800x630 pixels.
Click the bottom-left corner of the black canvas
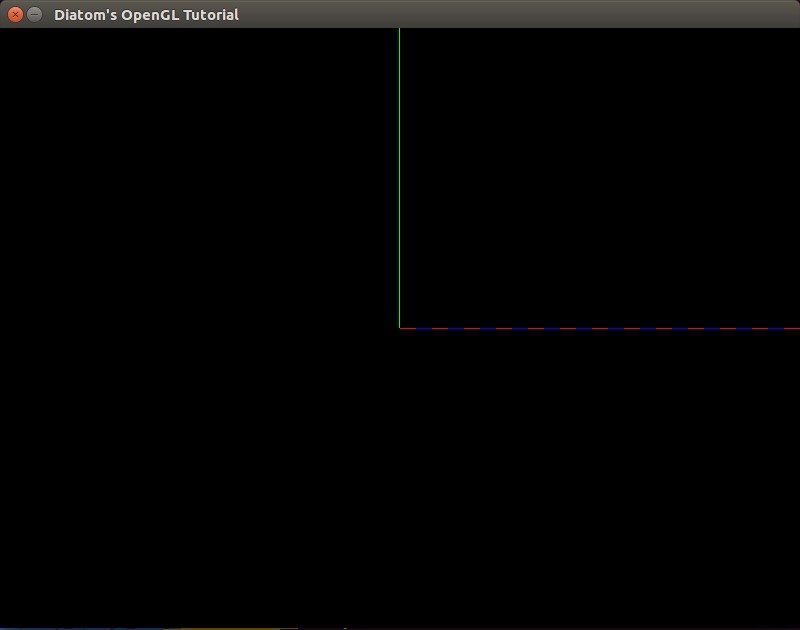click(3, 624)
